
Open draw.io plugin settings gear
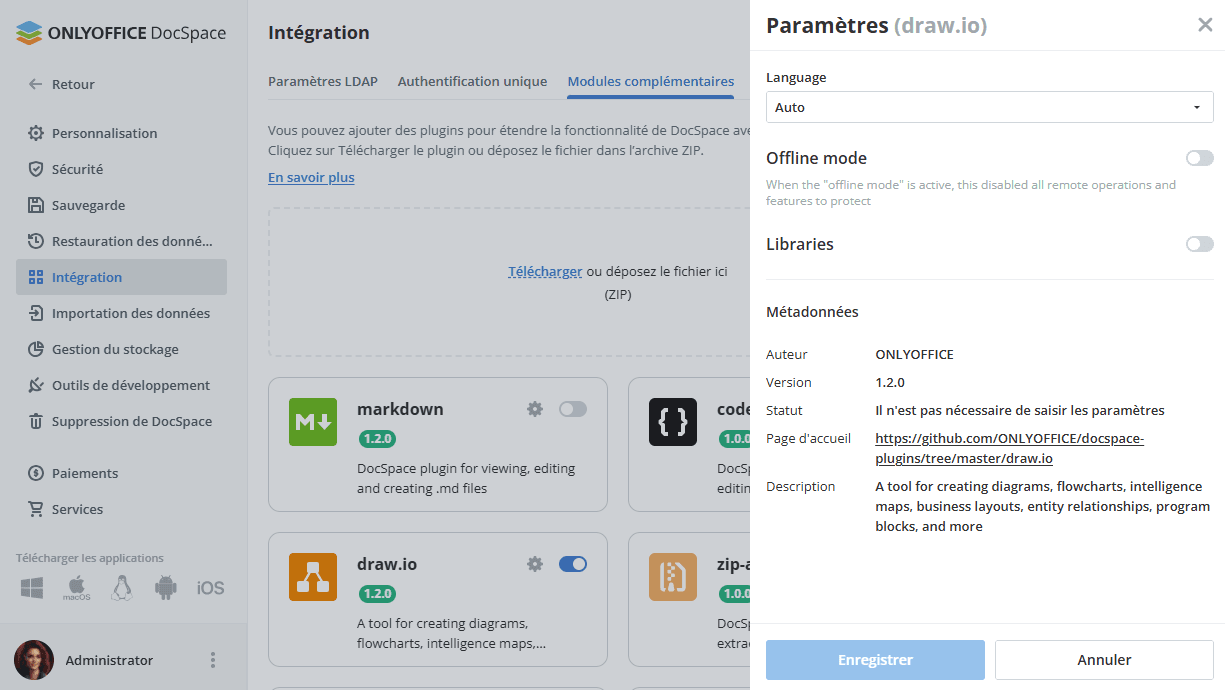point(535,564)
